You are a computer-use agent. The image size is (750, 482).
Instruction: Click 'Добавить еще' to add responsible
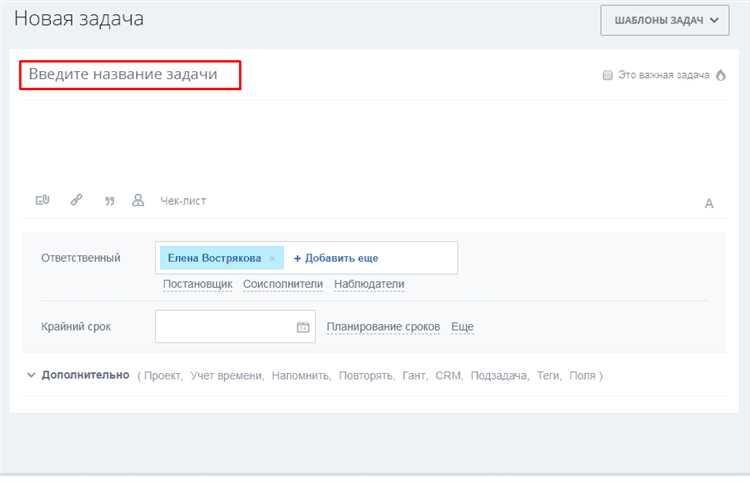[336, 258]
